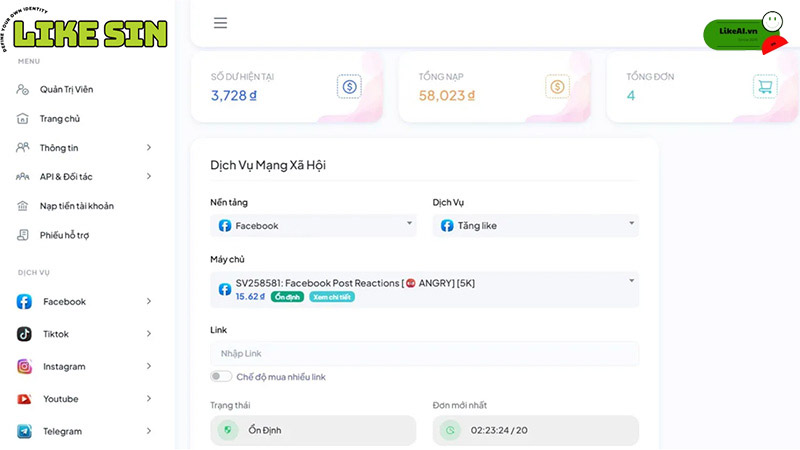Click the LikeAI.vn profile badge
This screenshot has height=450, width=800.
(745, 33)
